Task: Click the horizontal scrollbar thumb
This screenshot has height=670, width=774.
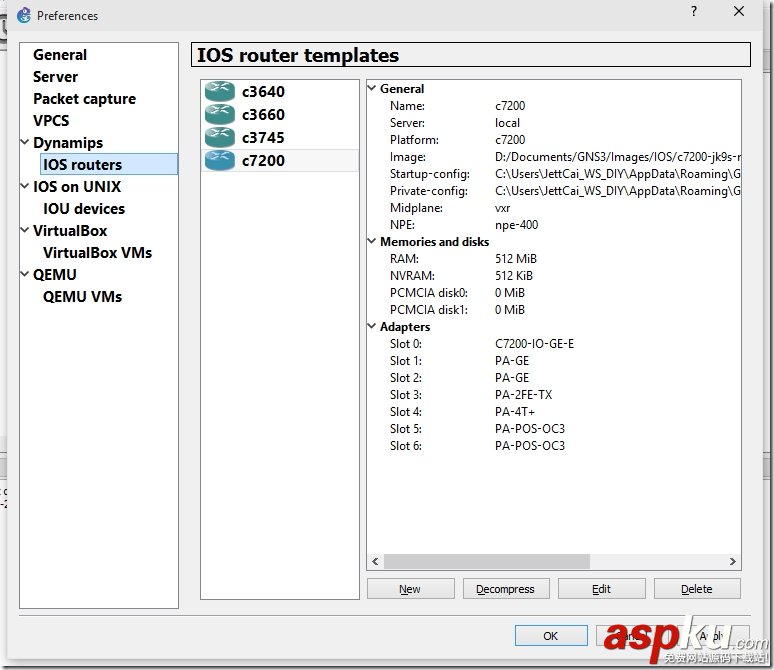Action: [487, 561]
